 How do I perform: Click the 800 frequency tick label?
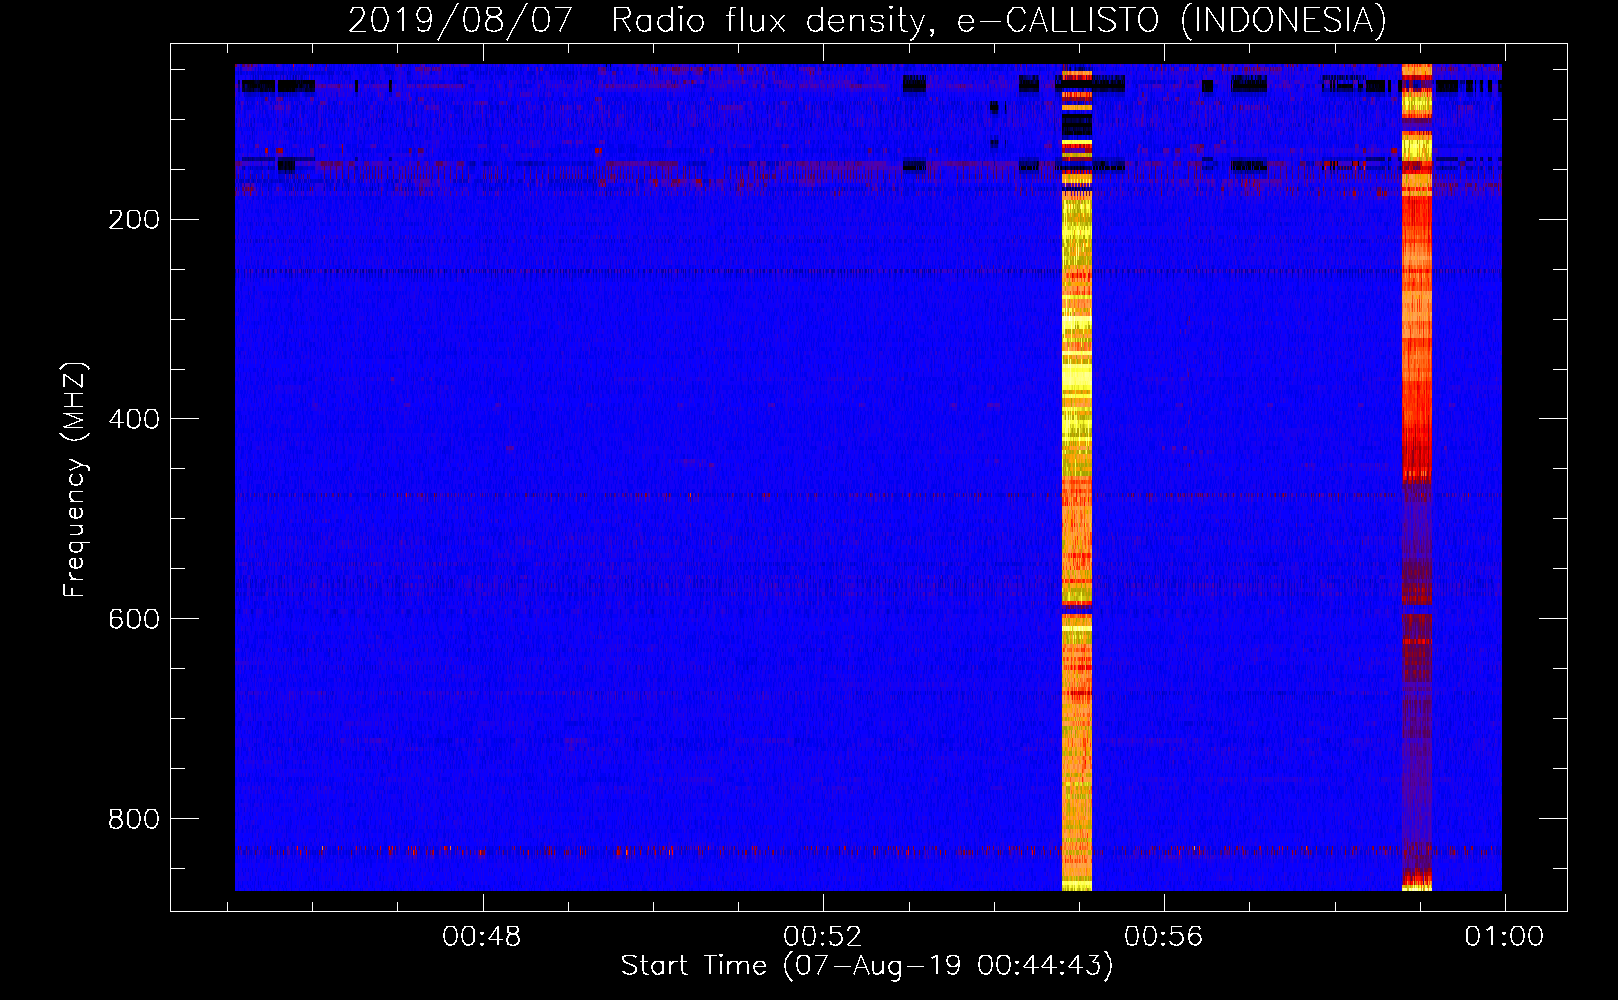(x=134, y=820)
